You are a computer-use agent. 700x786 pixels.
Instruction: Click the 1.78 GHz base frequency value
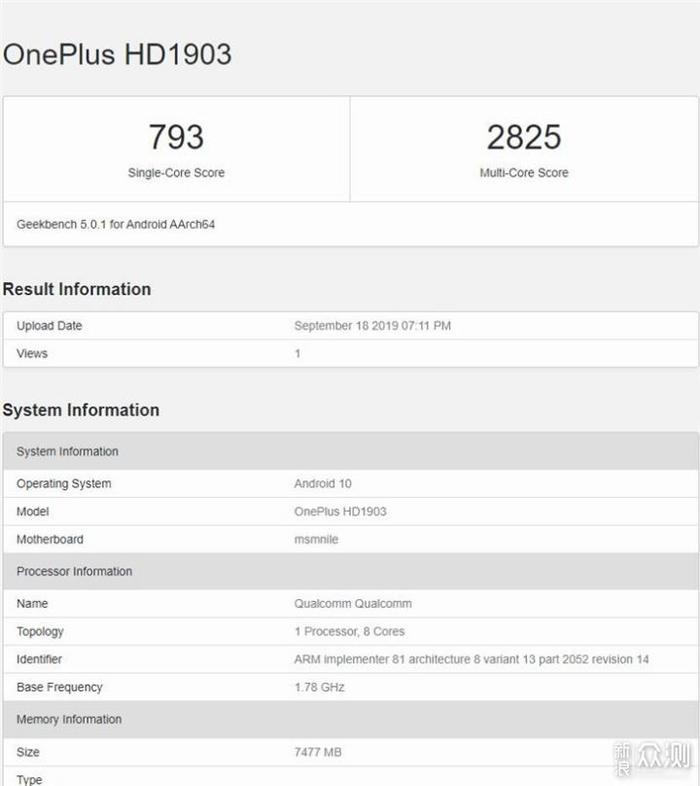click(x=319, y=687)
